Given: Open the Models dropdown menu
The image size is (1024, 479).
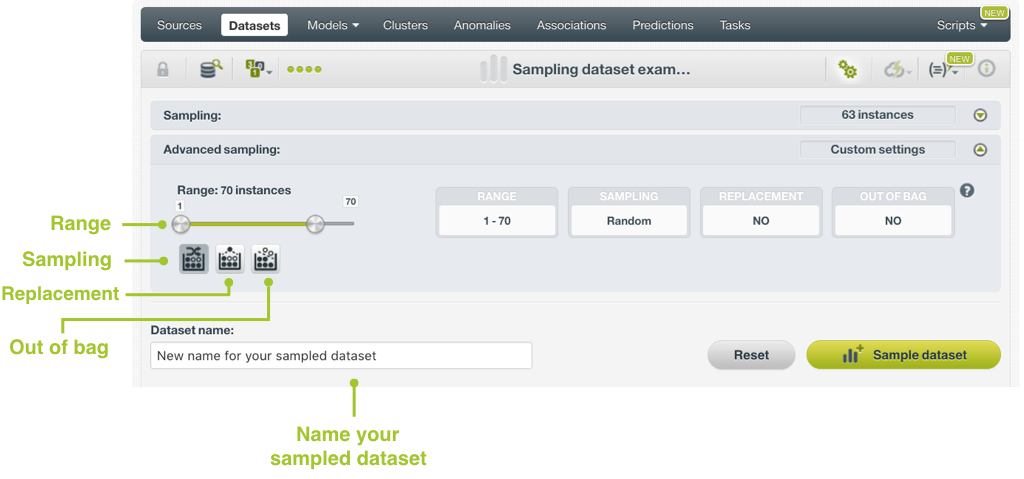Looking at the screenshot, I should point(332,25).
